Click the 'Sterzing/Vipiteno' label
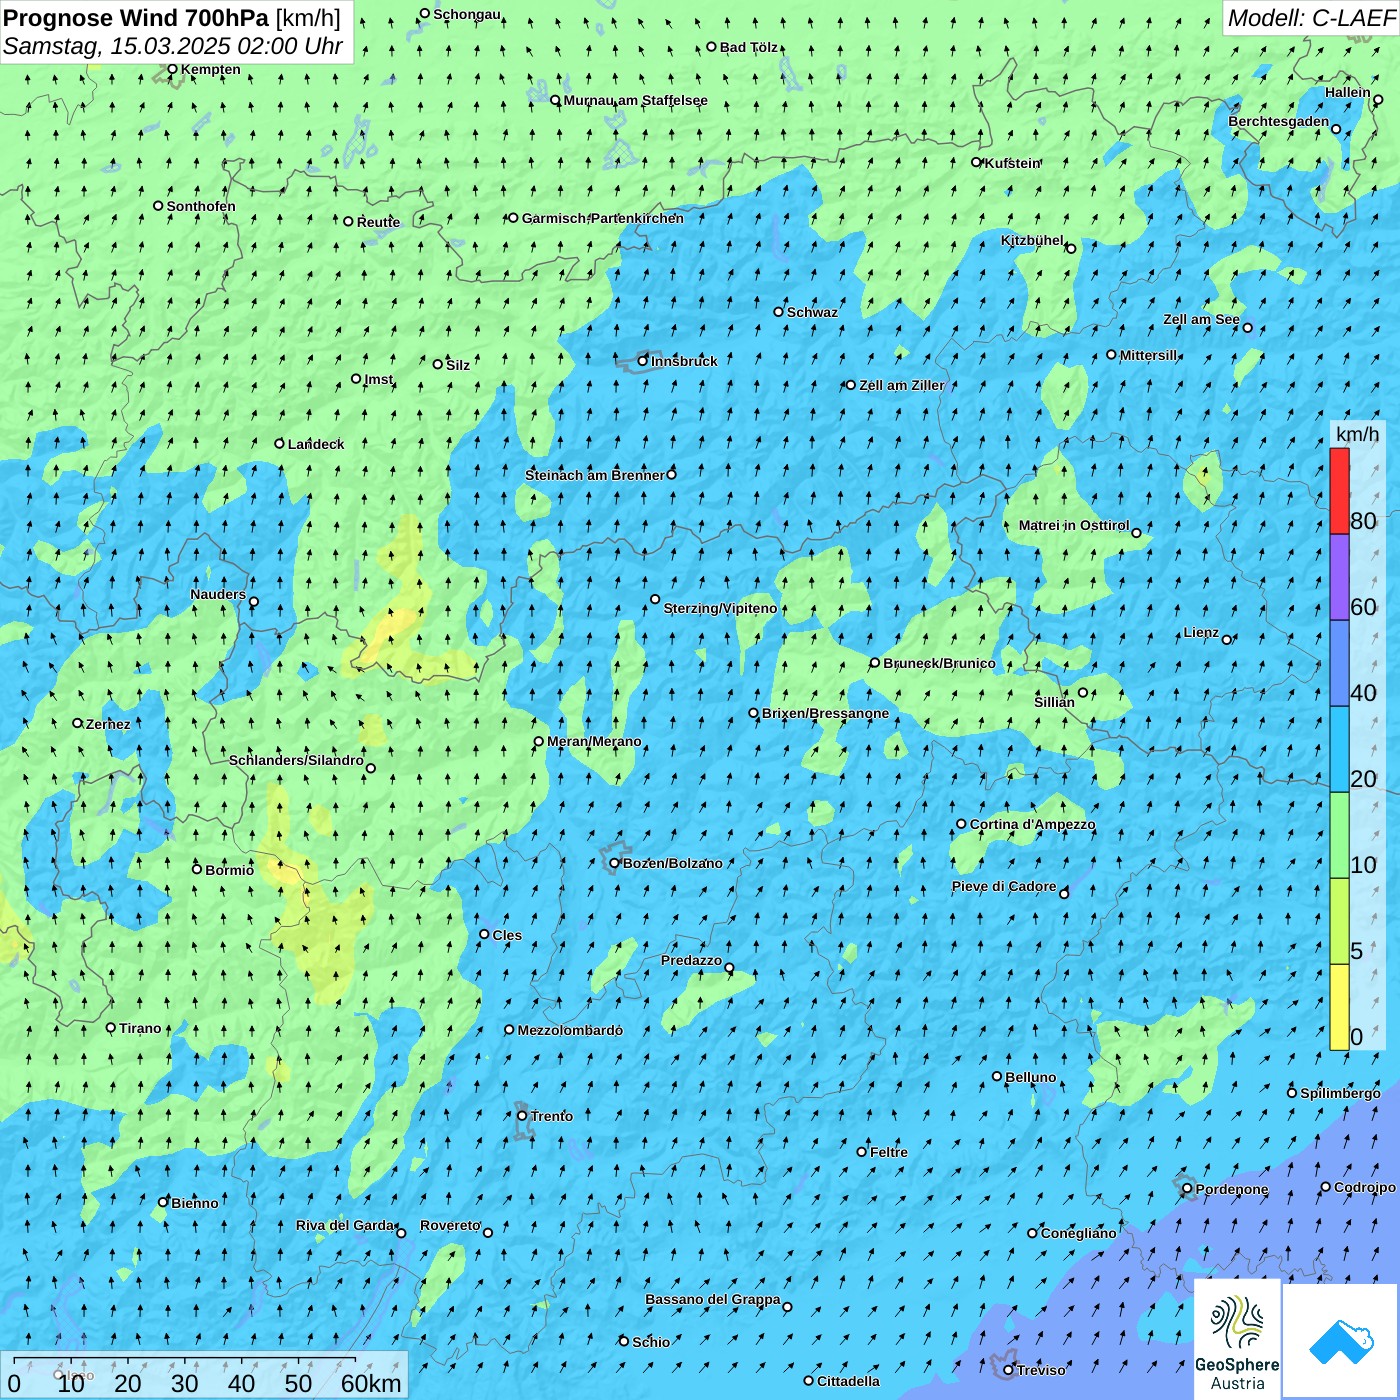 [720, 608]
